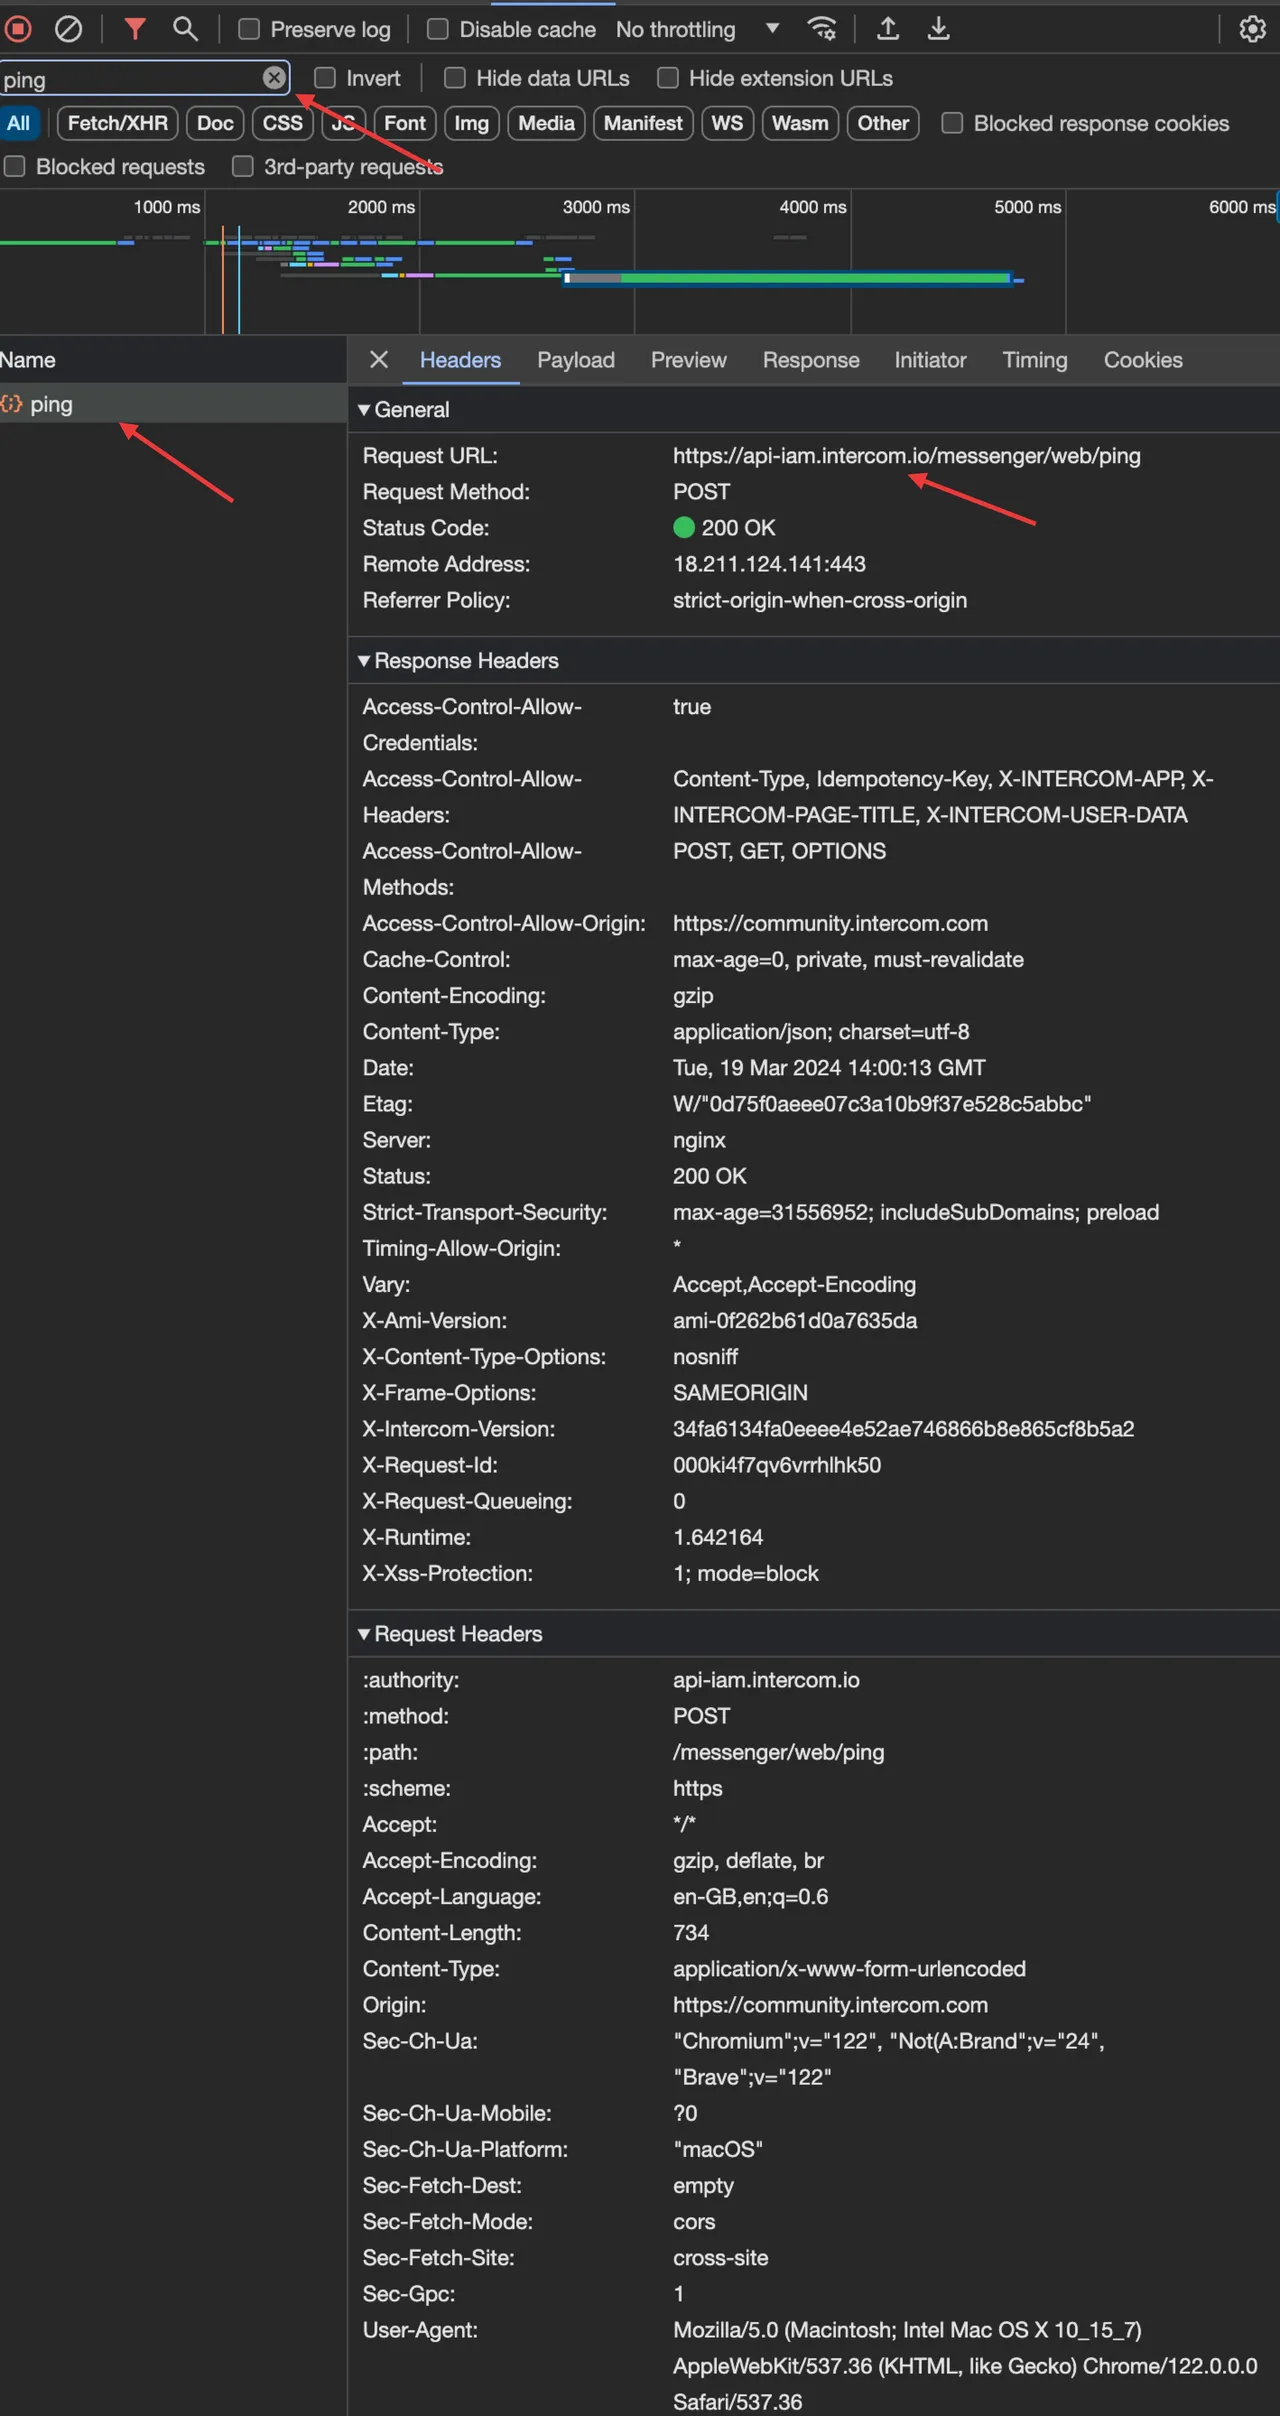Image resolution: width=1280 pixels, height=2416 pixels.
Task: Click the X-Ami-Version value
Action: [x=795, y=1321]
